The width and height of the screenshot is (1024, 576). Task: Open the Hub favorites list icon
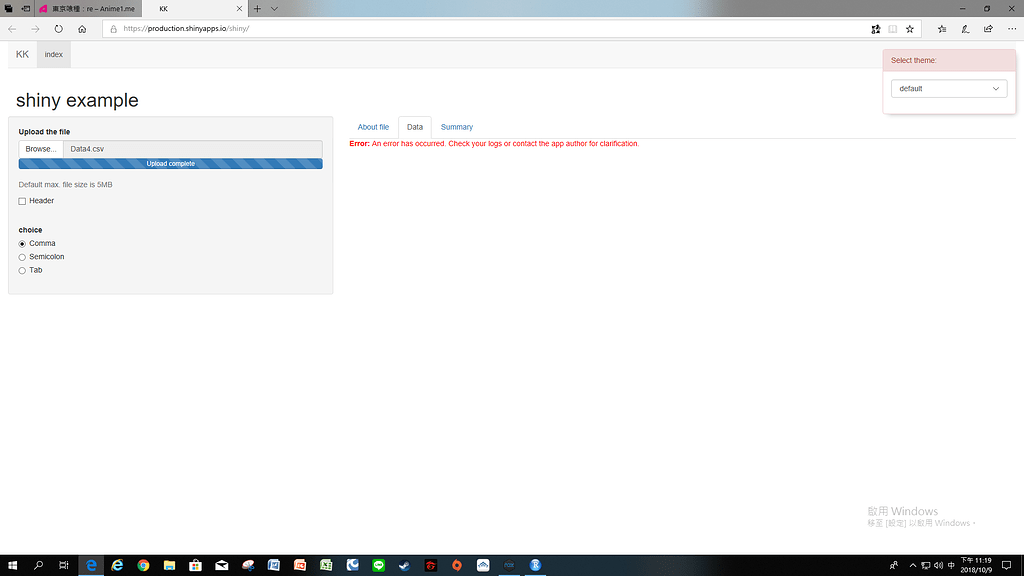tap(943, 28)
